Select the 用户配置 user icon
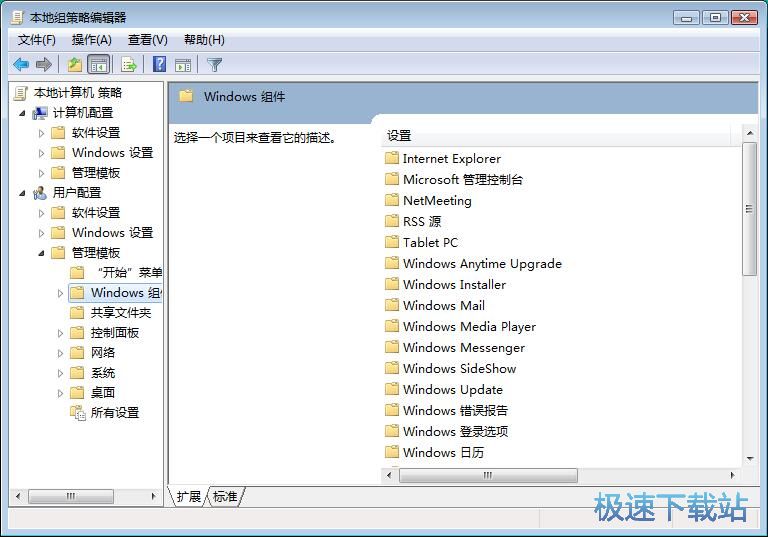768x537 pixels. tap(40, 193)
